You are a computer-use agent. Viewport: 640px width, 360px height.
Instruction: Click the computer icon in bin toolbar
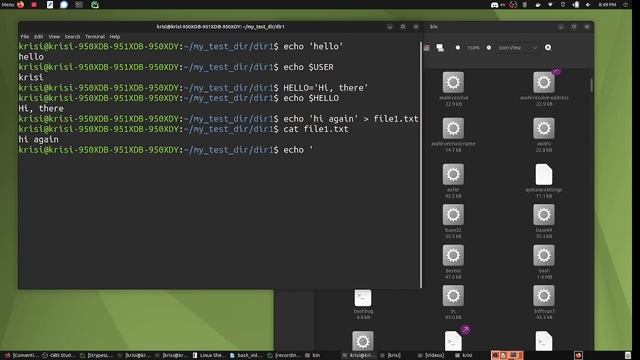(x=440, y=48)
